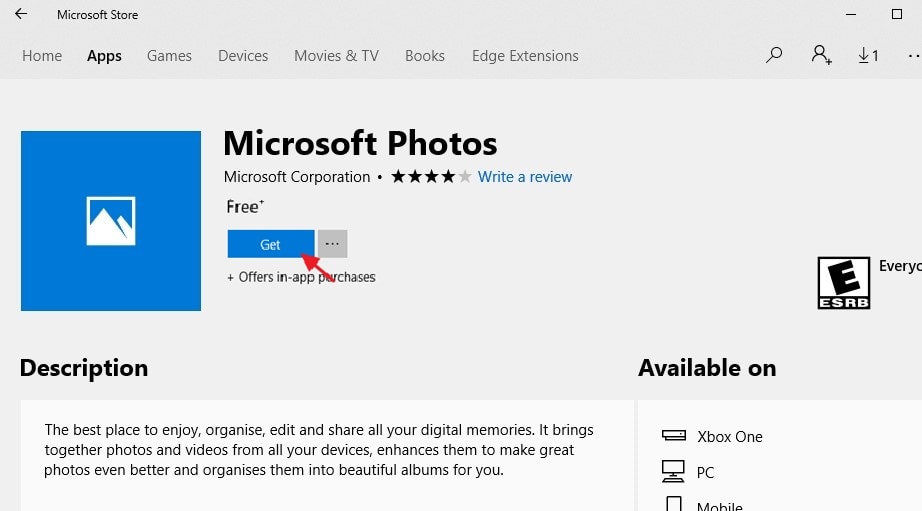
Task: Open the Books tab
Action: point(425,56)
